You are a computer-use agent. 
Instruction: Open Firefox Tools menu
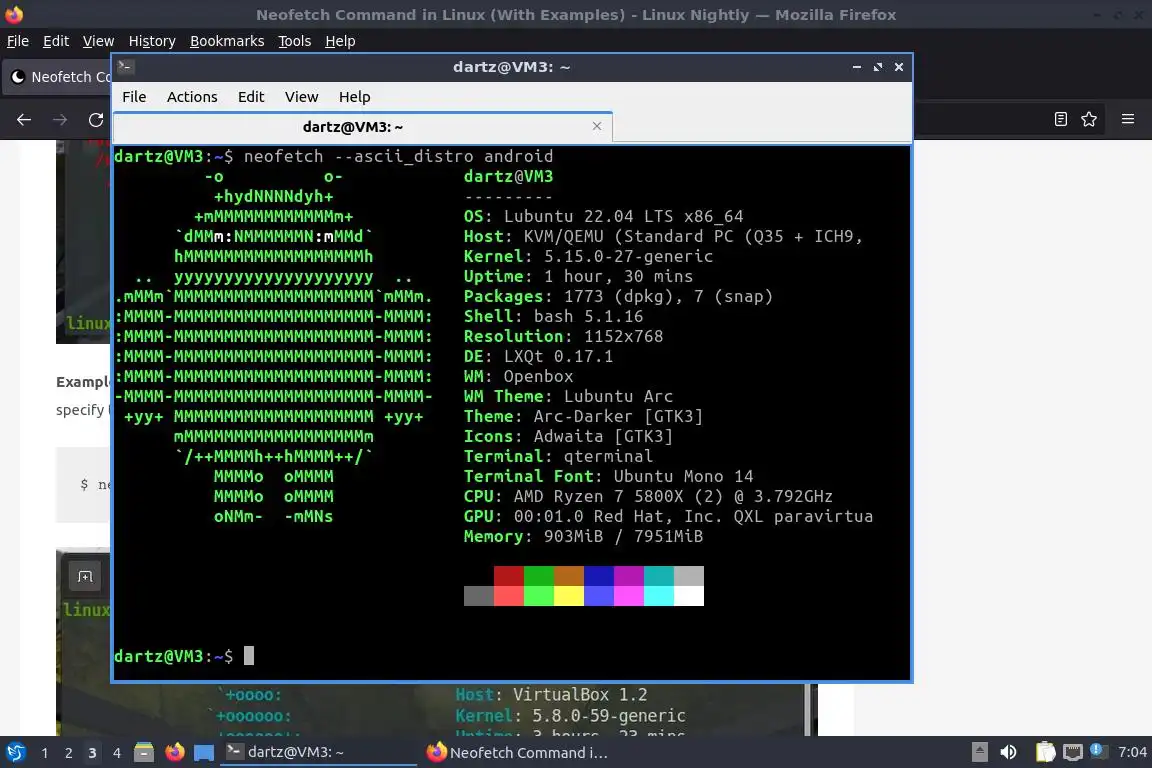click(295, 41)
